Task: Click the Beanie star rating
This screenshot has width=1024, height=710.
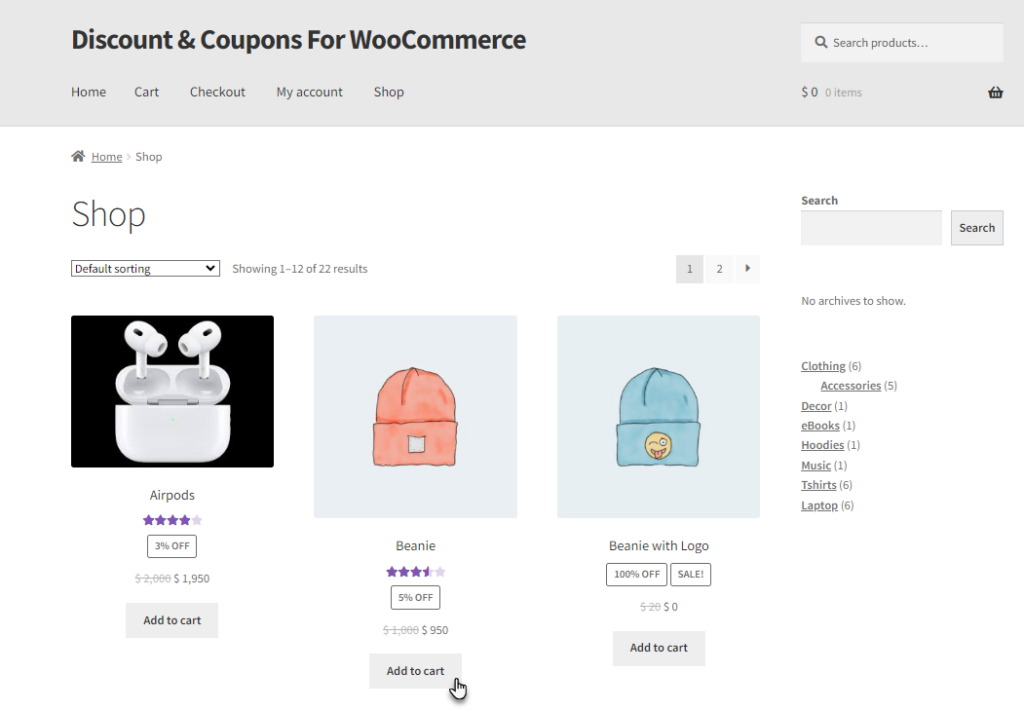Action: coord(415,572)
